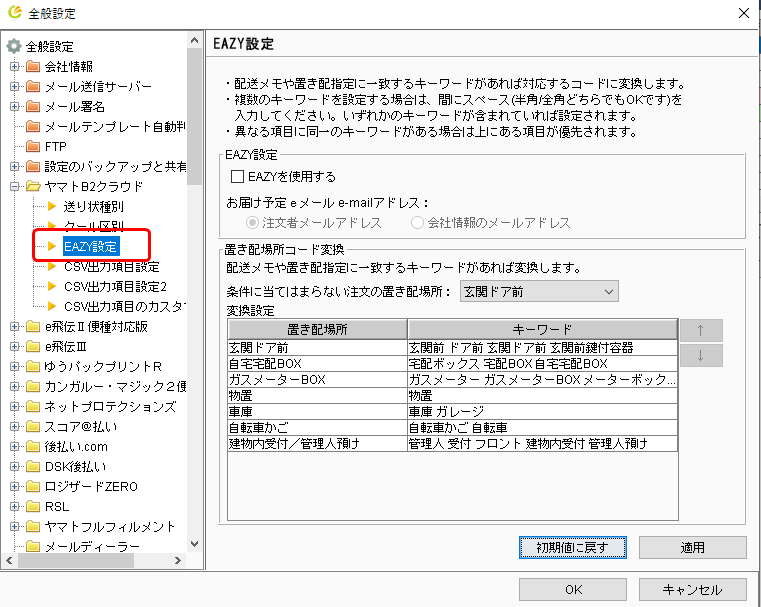The image size is (761, 607).
Task: Select 会社情報のメールアドレス radio button
Action: tap(418, 222)
